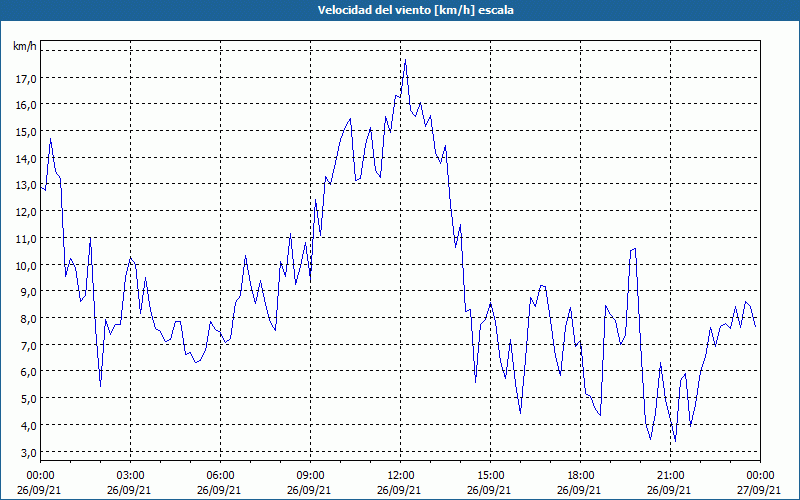Click the '7,0' y-axis label
Viewport: 800px width, 500px height.
(28, 346)
